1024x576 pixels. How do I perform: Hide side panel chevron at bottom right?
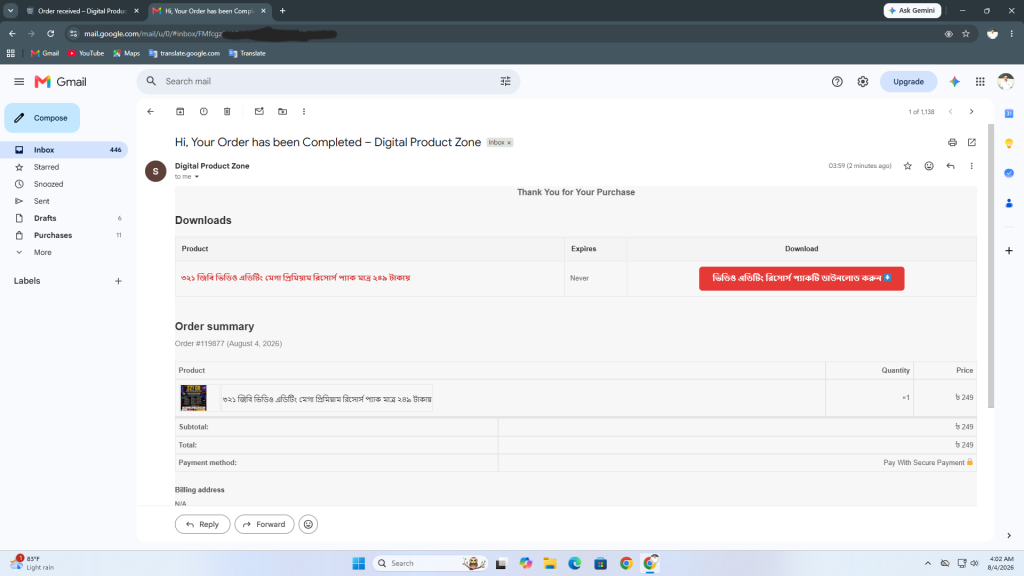point(1009,536)
